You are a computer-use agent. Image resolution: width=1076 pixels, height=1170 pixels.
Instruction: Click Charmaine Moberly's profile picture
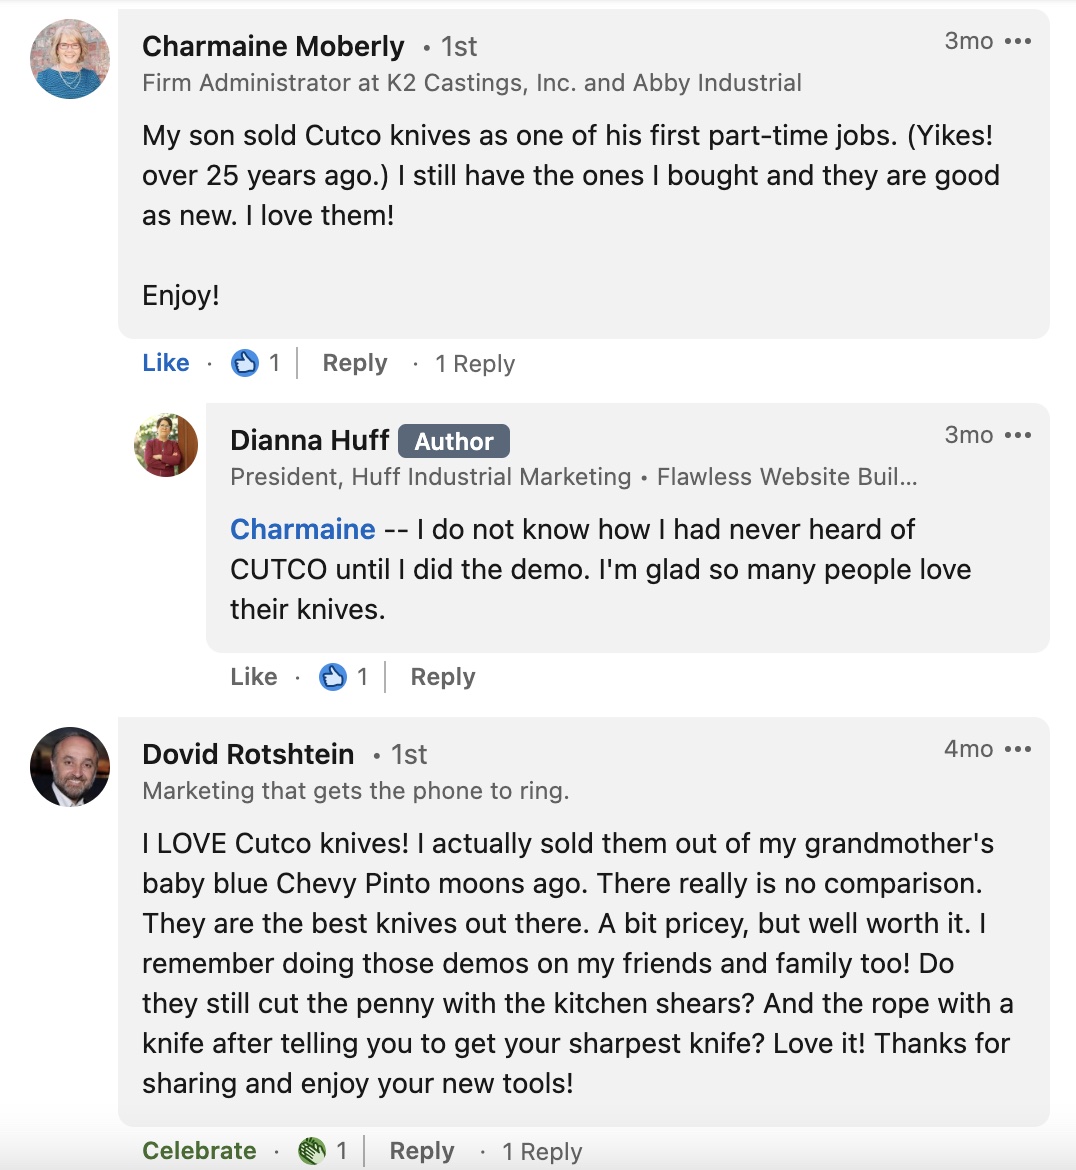pos(69,58)
